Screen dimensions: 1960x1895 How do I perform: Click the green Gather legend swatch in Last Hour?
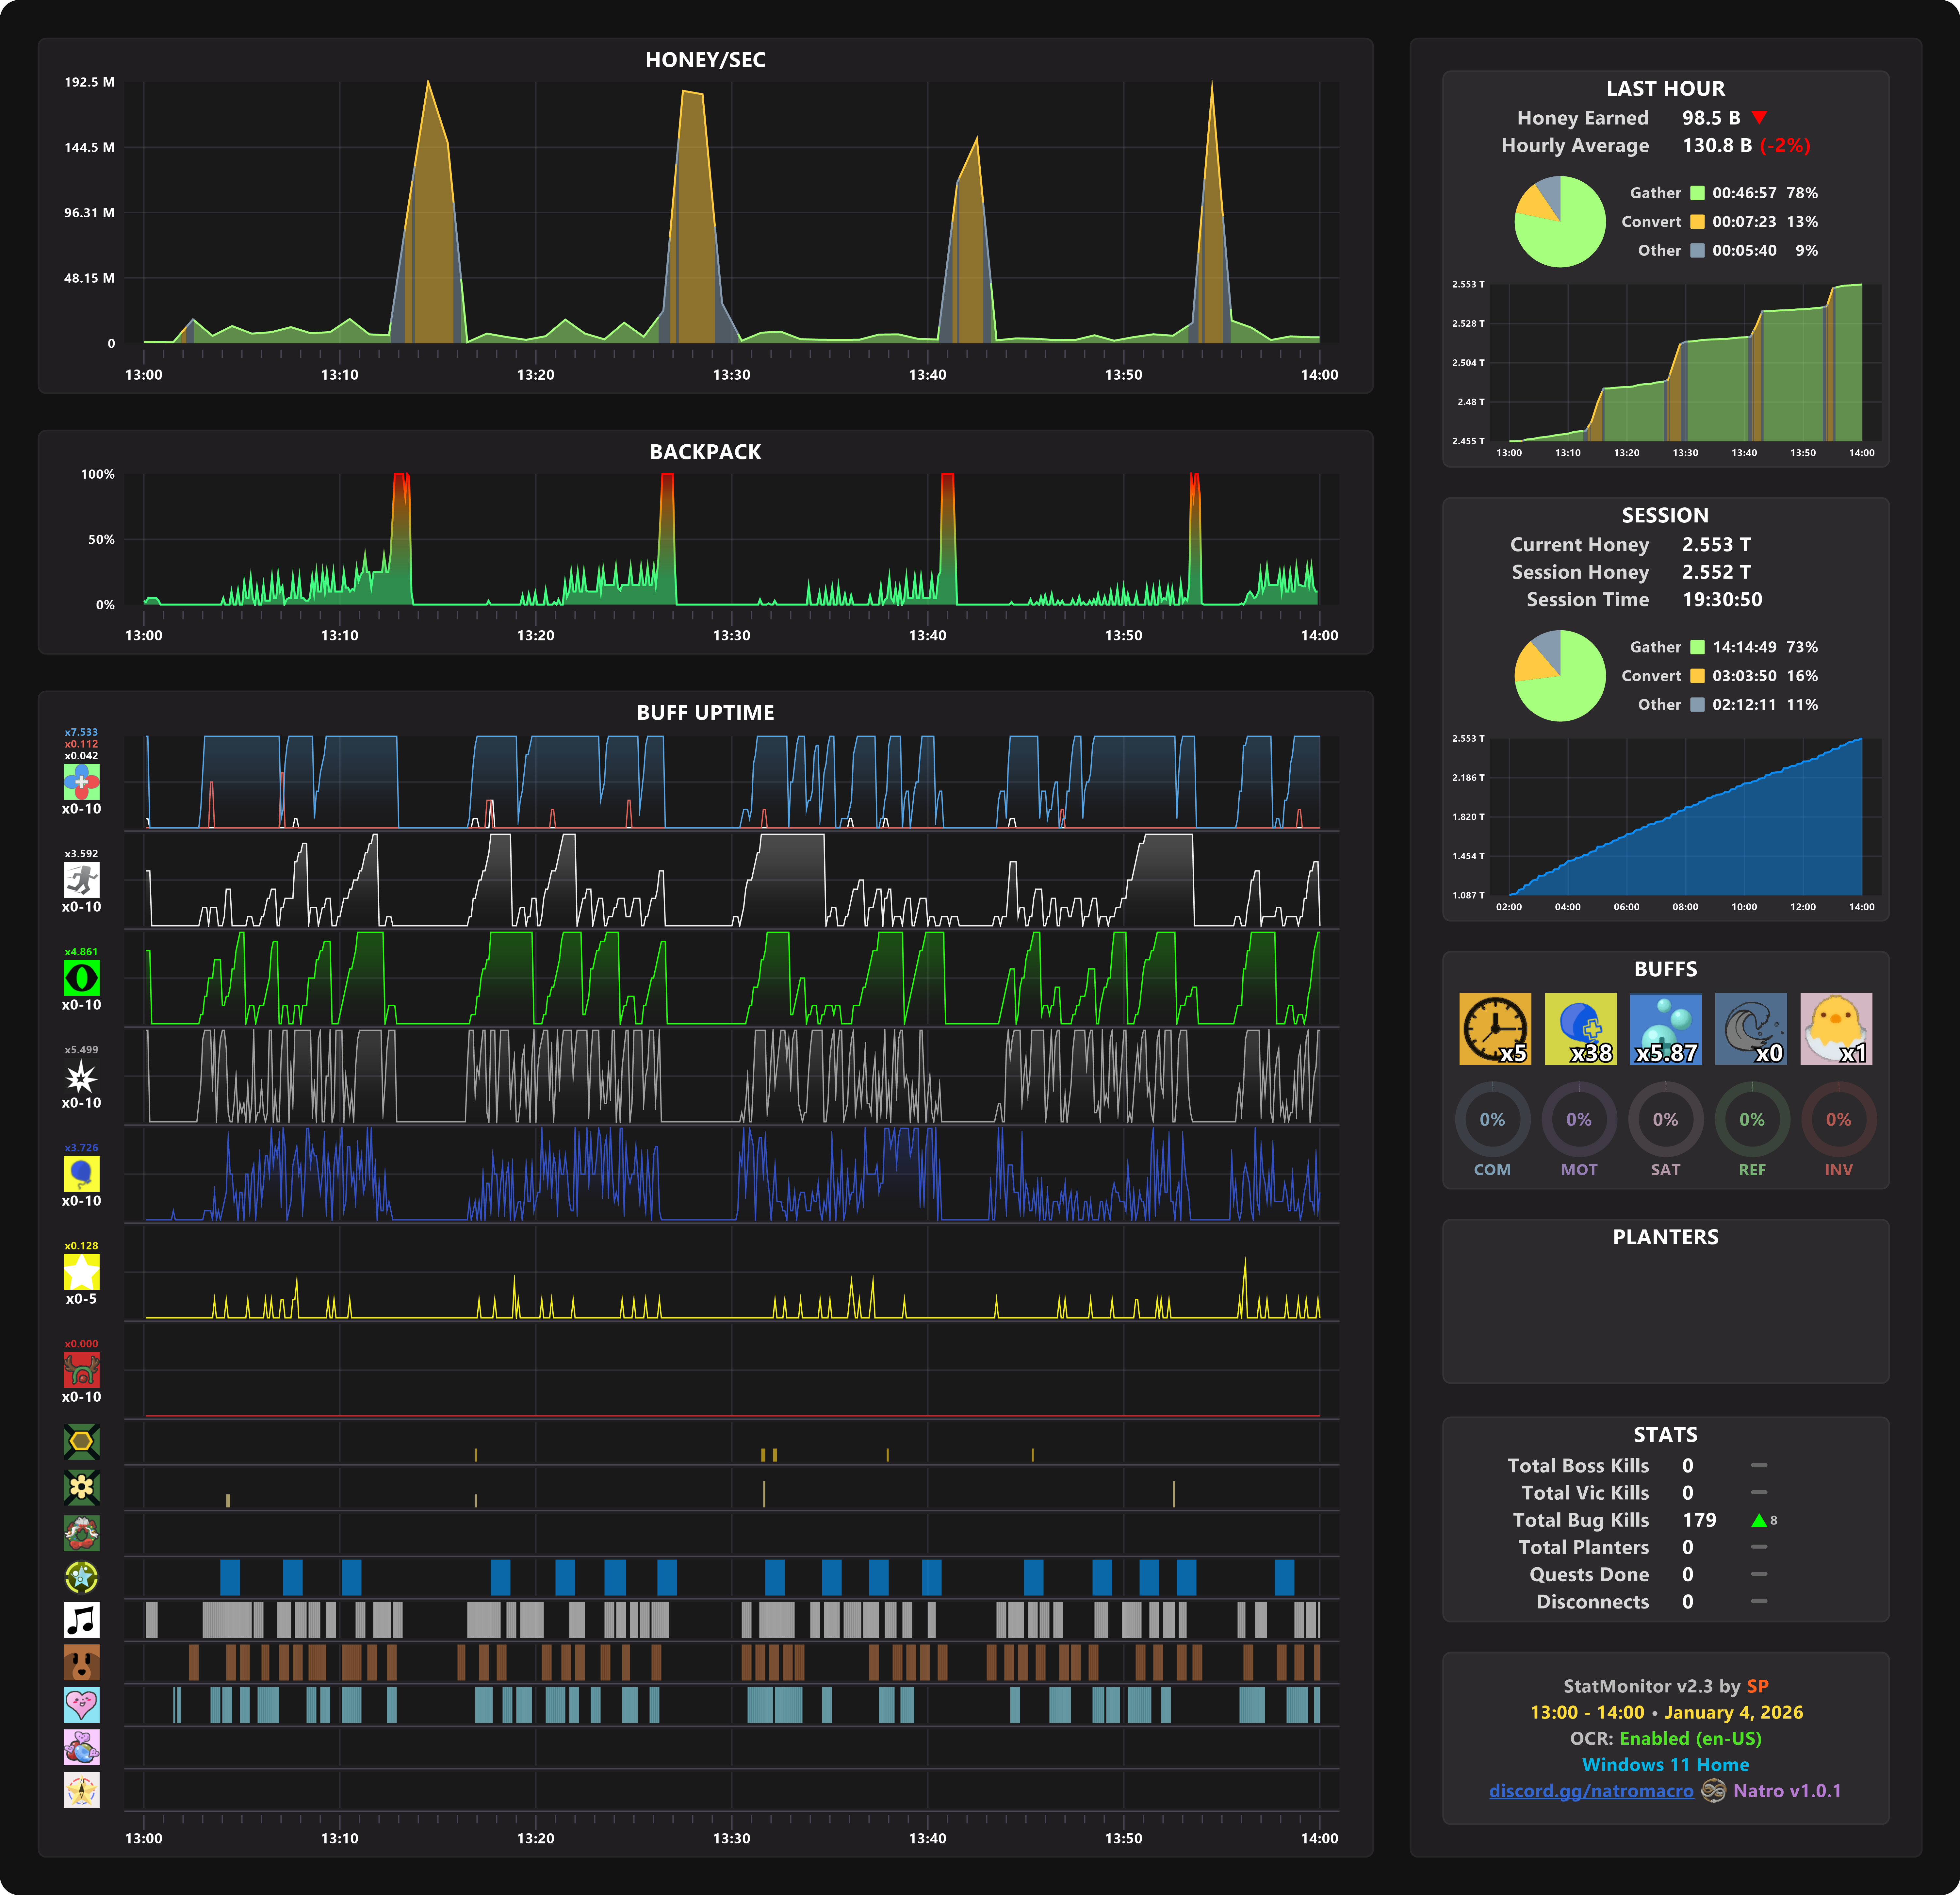(1697, 193)
